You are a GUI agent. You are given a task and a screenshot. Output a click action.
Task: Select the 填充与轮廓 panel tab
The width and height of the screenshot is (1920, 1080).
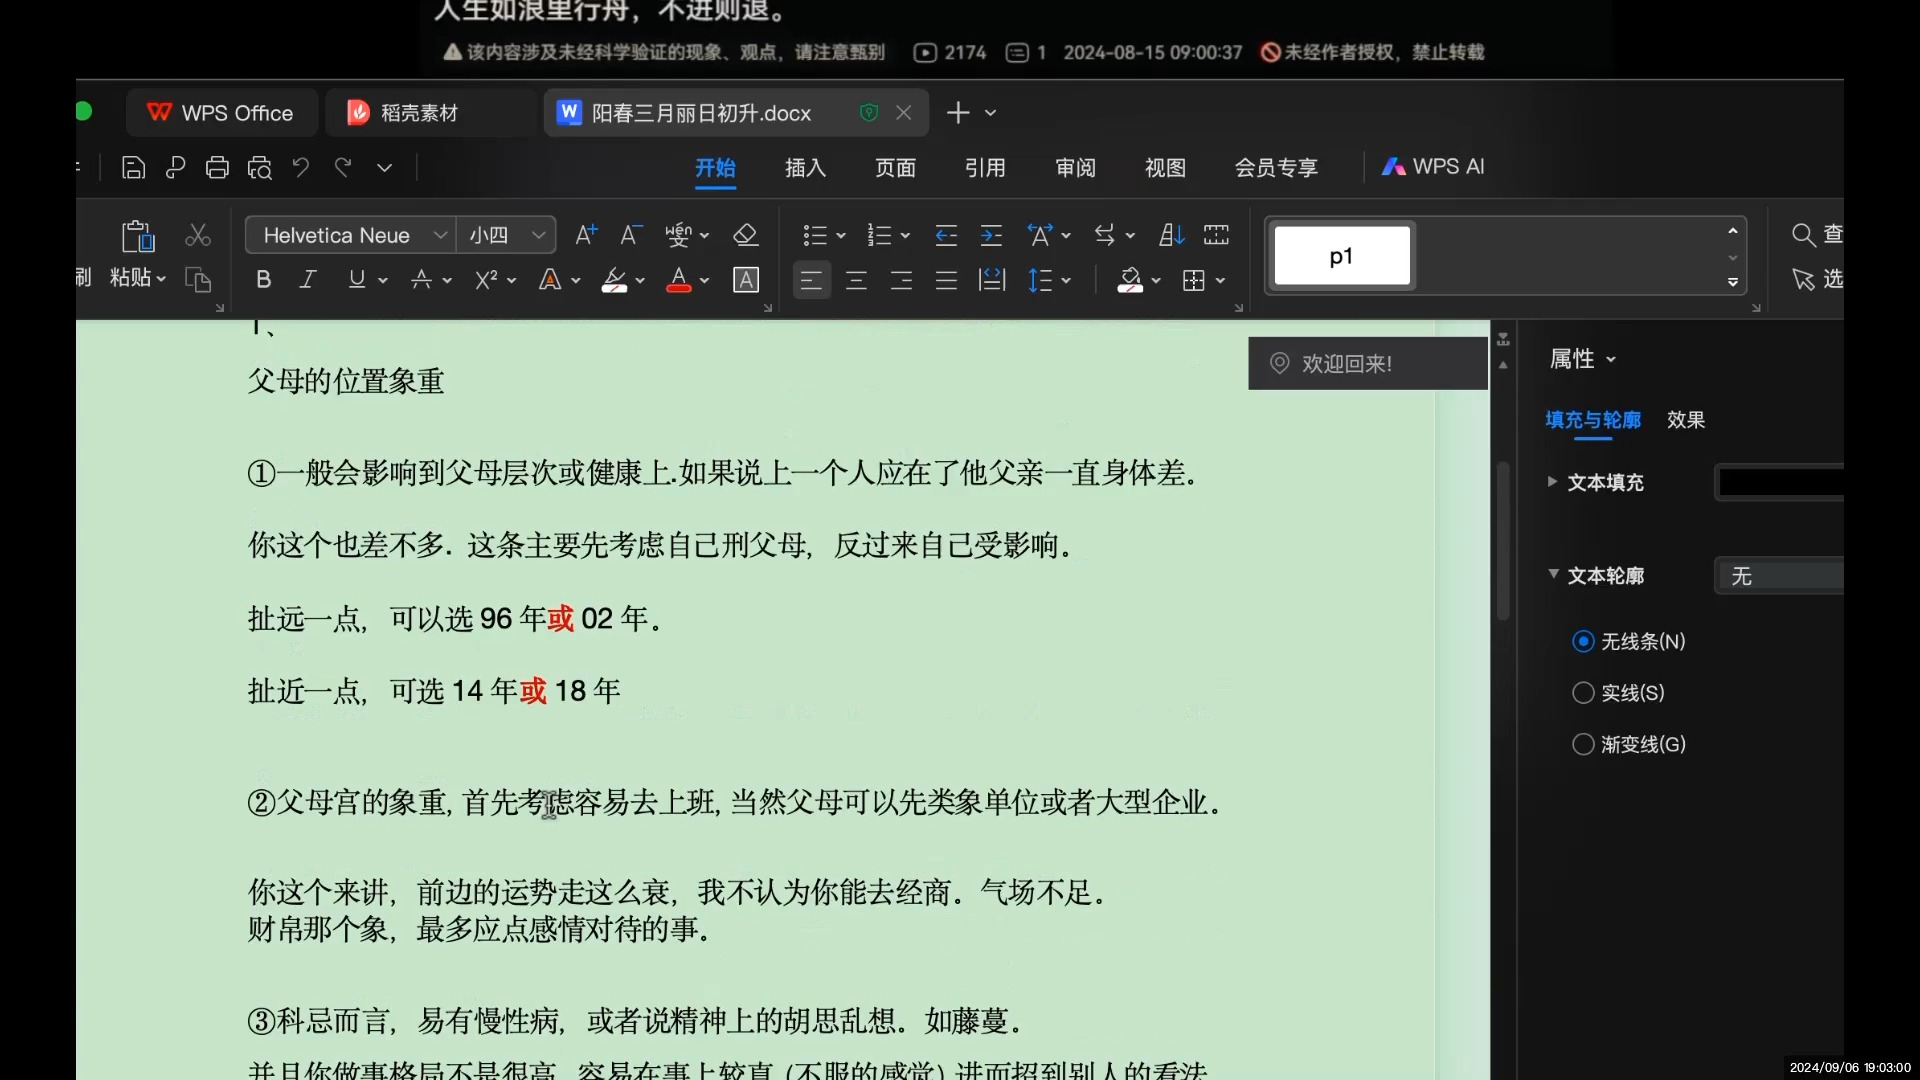[1593, 420]
